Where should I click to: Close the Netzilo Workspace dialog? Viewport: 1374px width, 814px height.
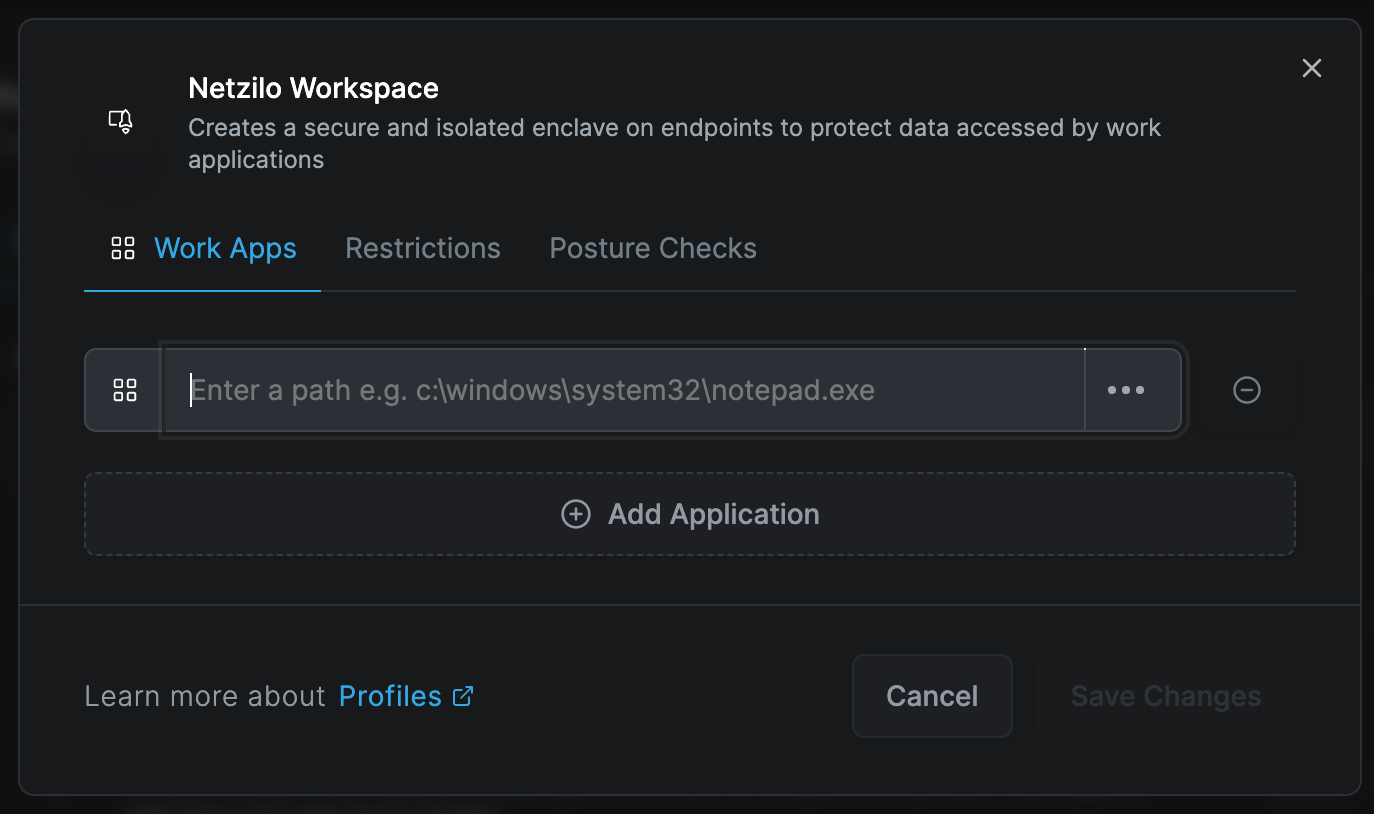click(1312, 68)
